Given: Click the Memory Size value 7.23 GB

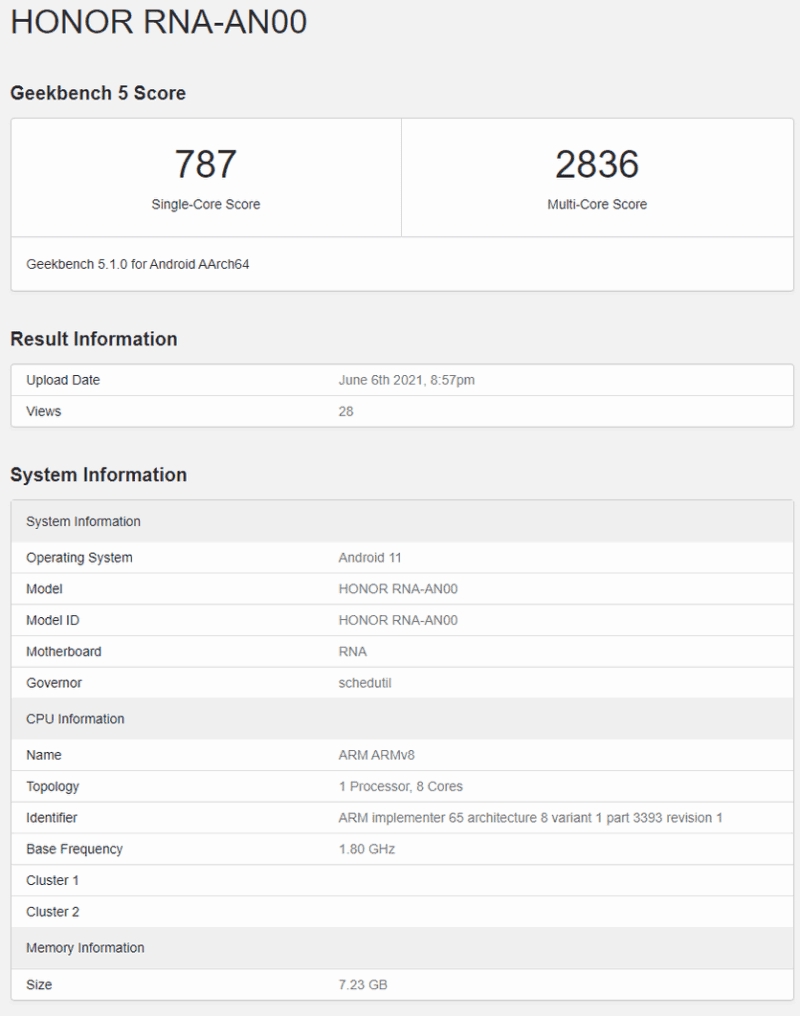Looking at the screenshot, I should pos(364,983).
